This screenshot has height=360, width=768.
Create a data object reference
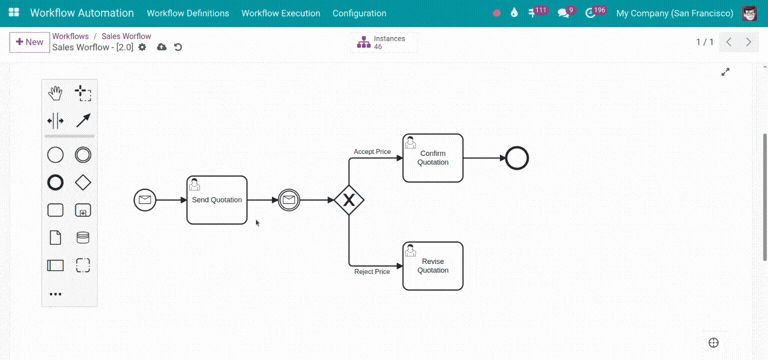point(55,238)
